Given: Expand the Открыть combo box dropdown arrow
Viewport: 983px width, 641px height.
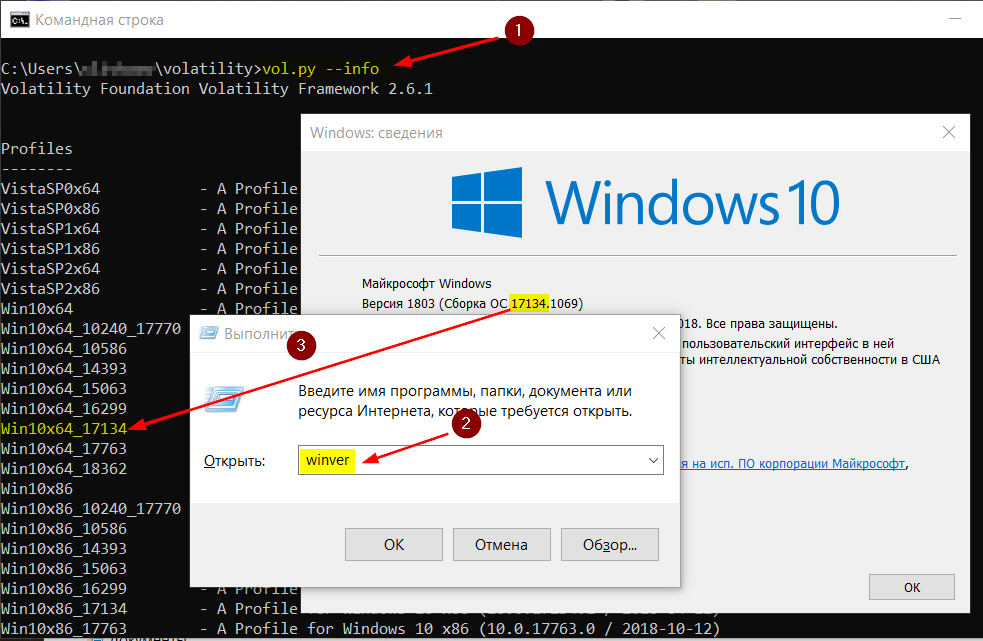Looking at the screenshot, I should 653,460.
